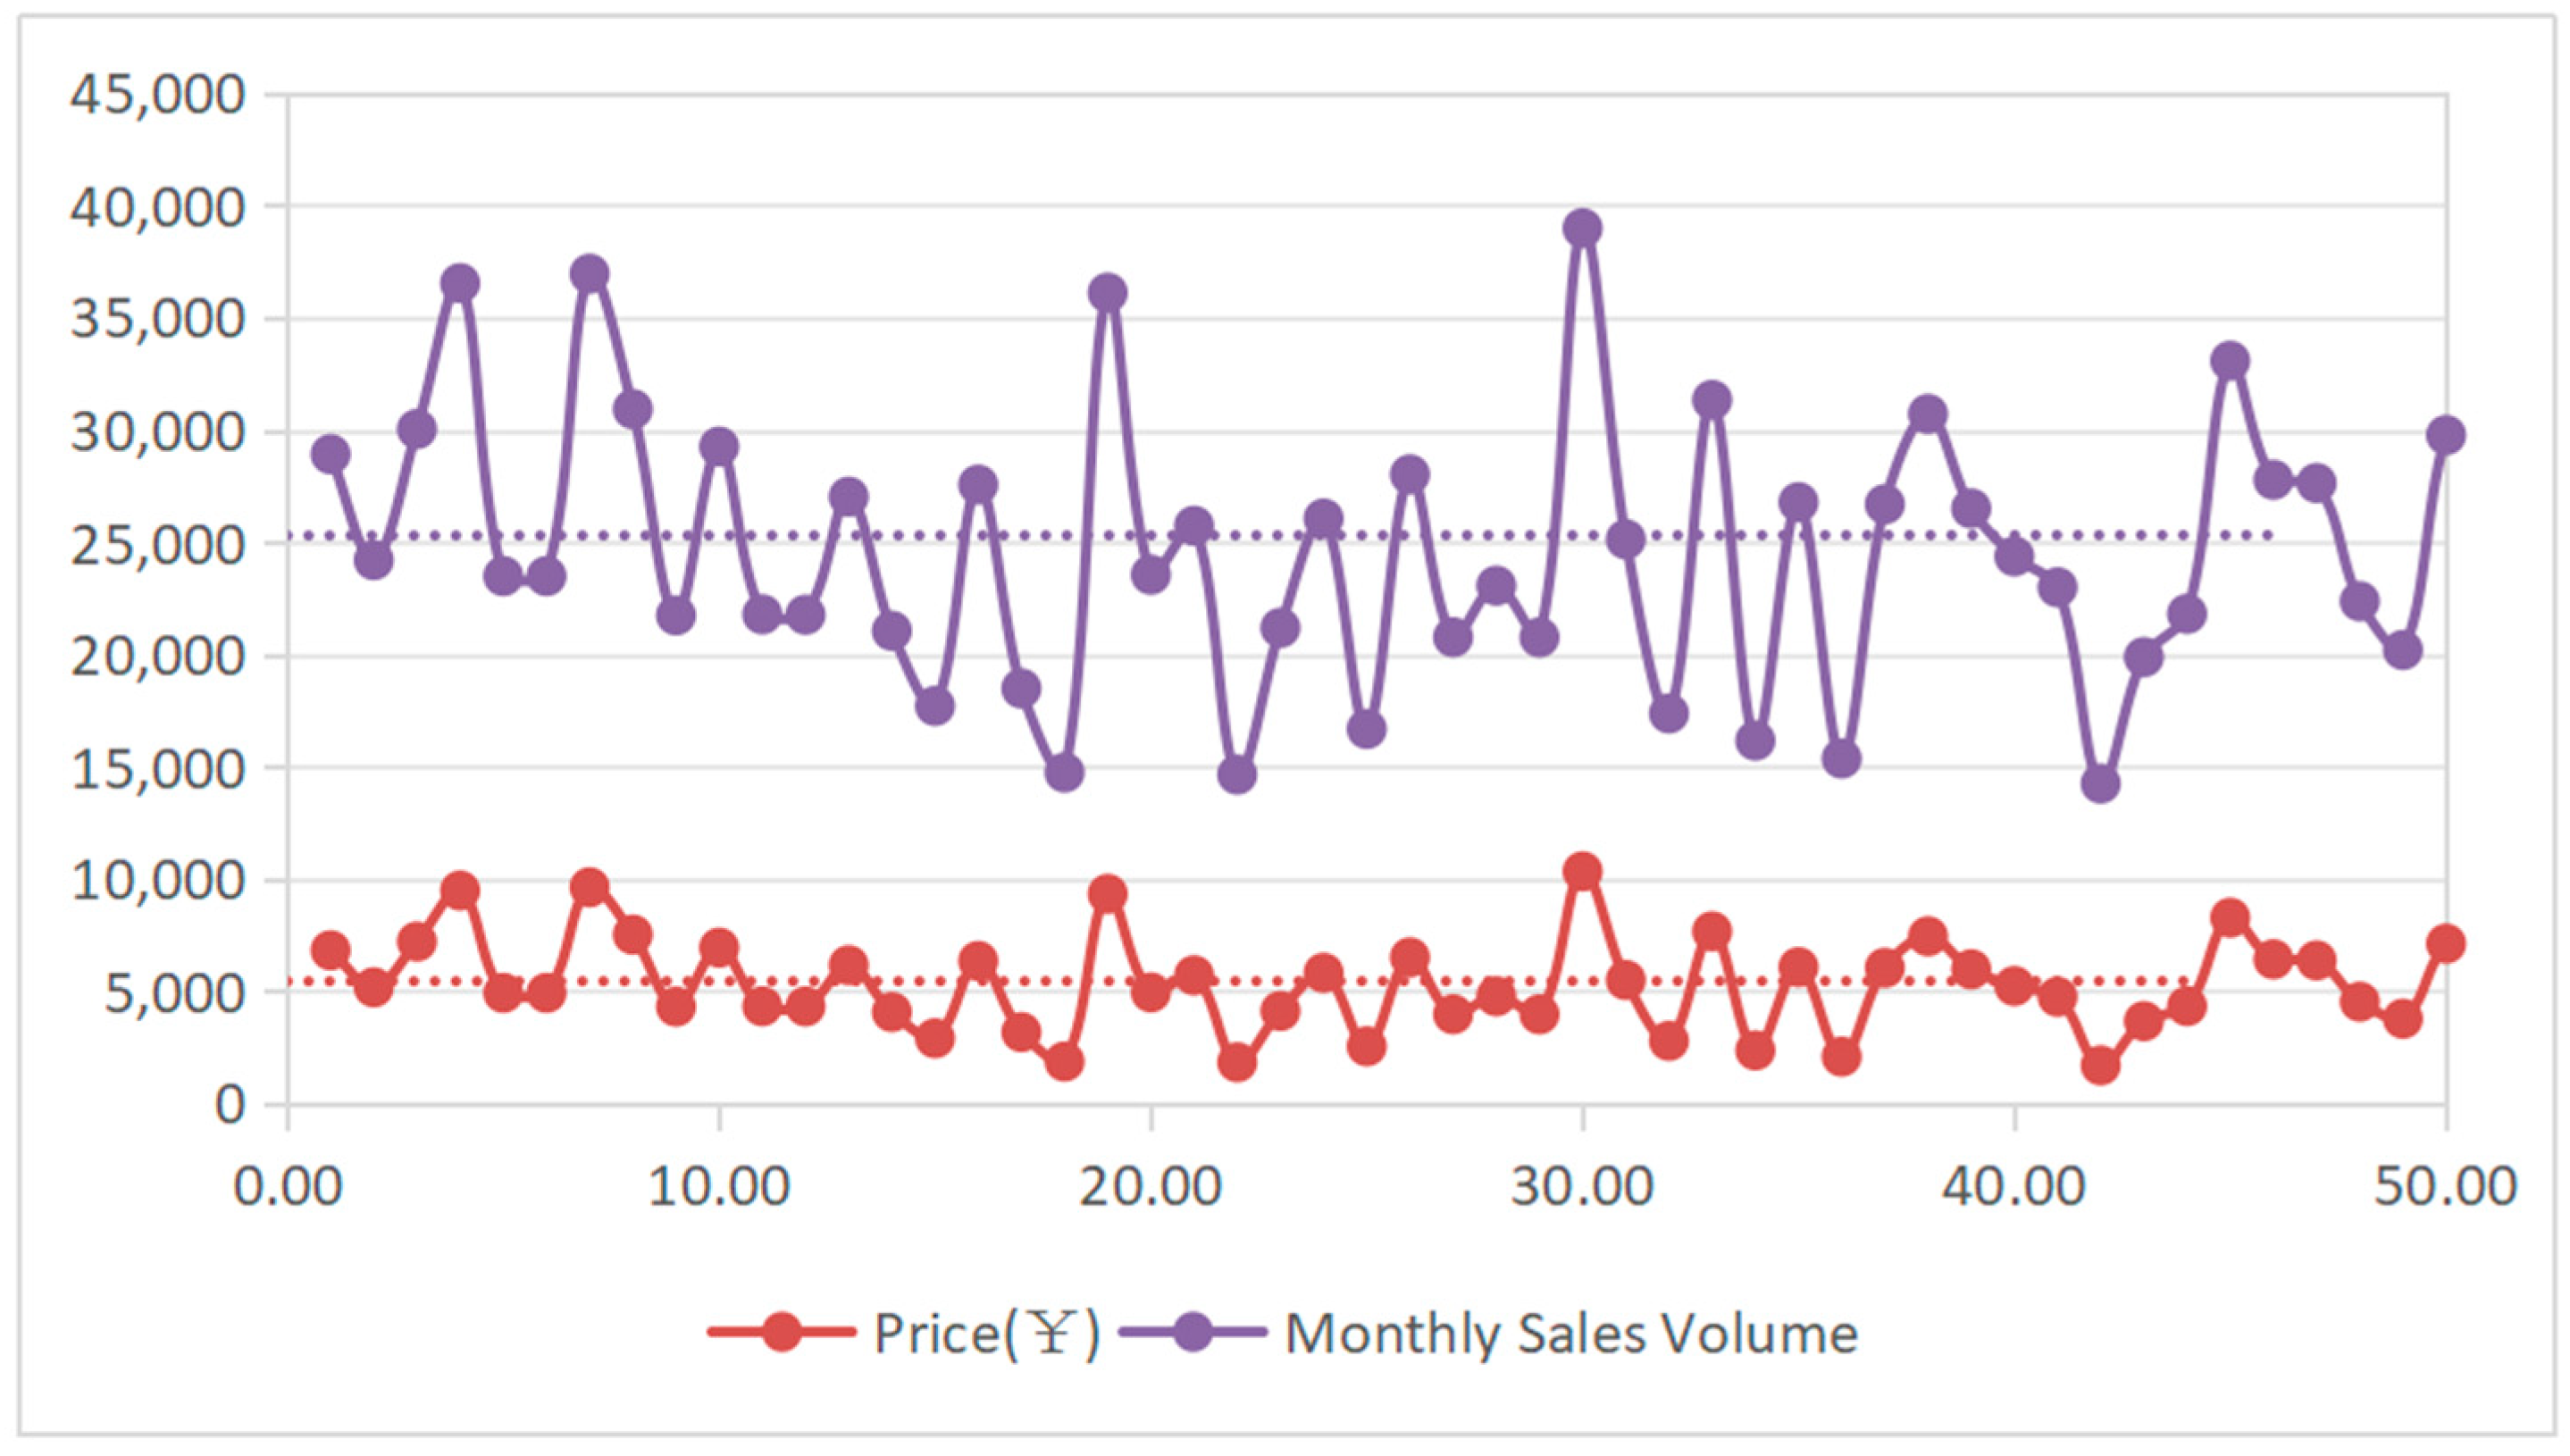
Task: Select the last purple point at x=50
Action: (2445, 436)
